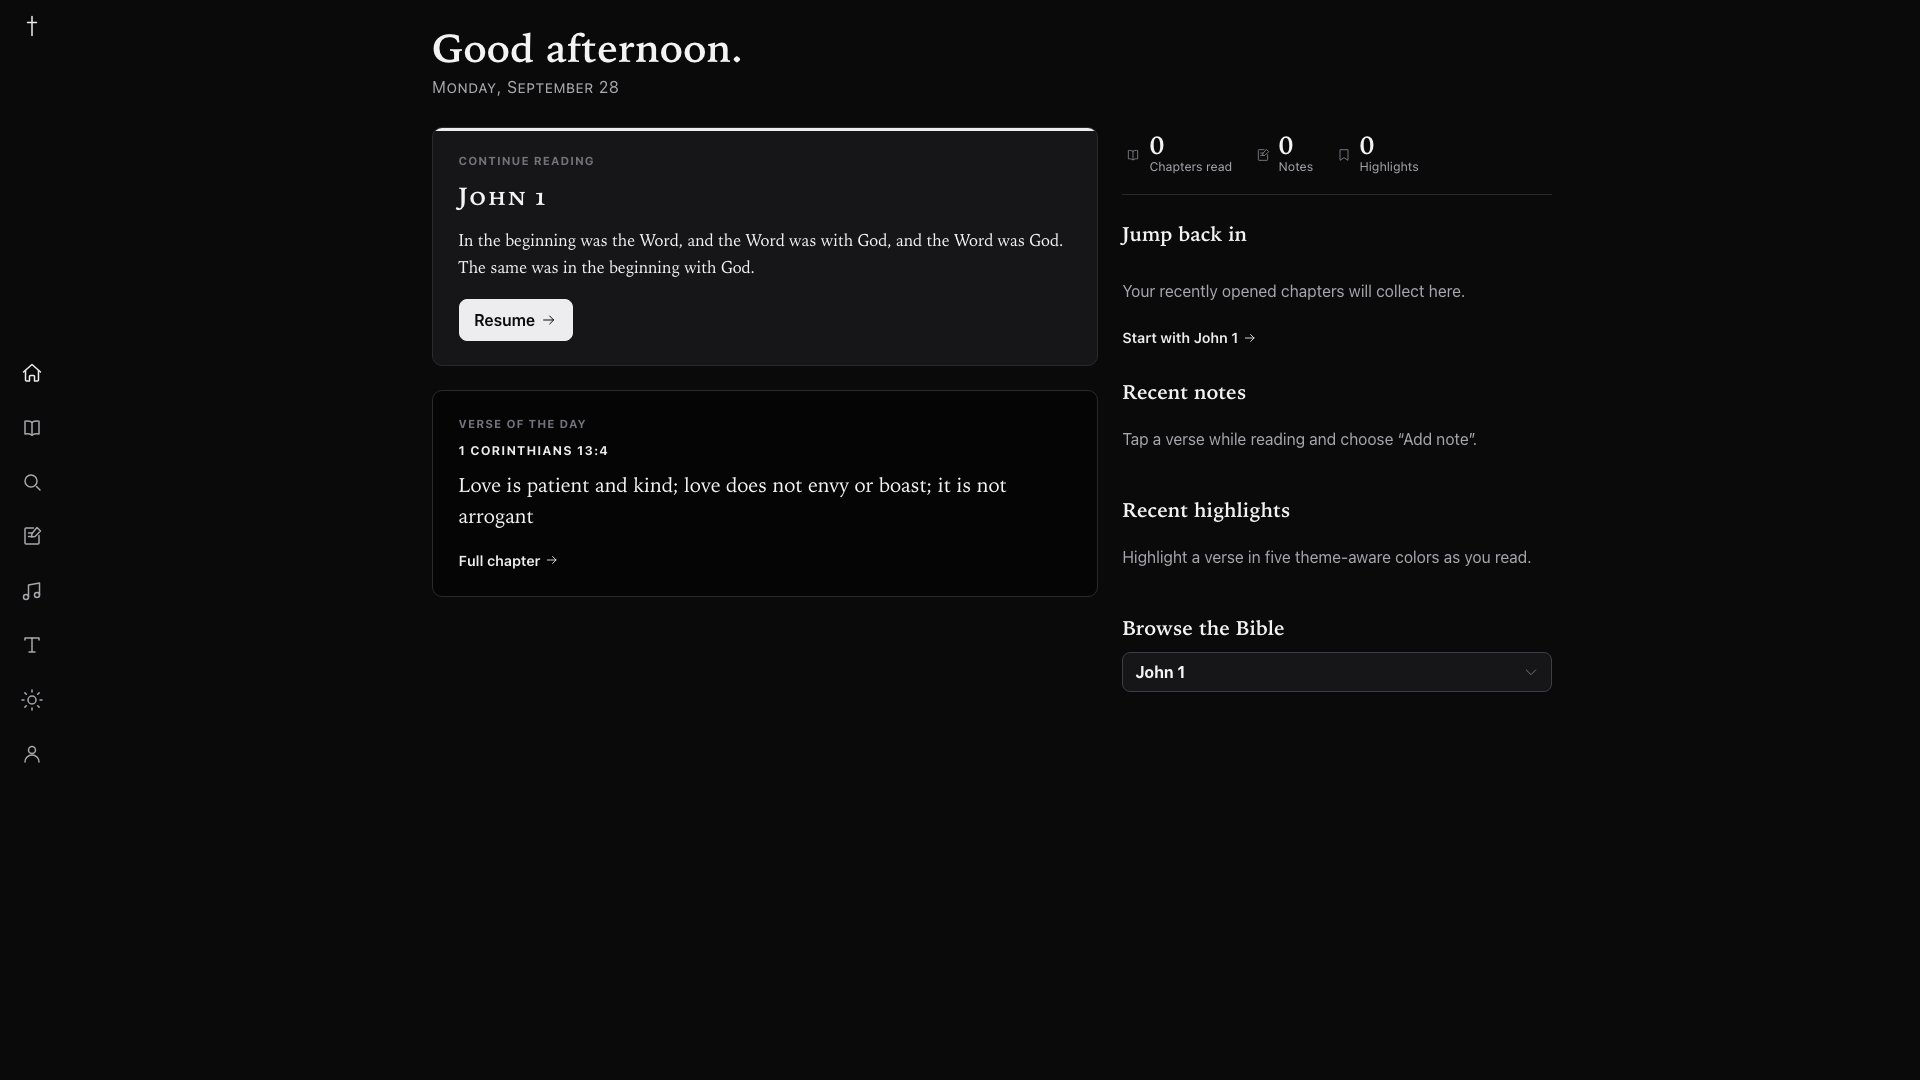Open the notes pencil icon in sidebar
This screenshot has height=1080, width=1920.
(32, 536)
